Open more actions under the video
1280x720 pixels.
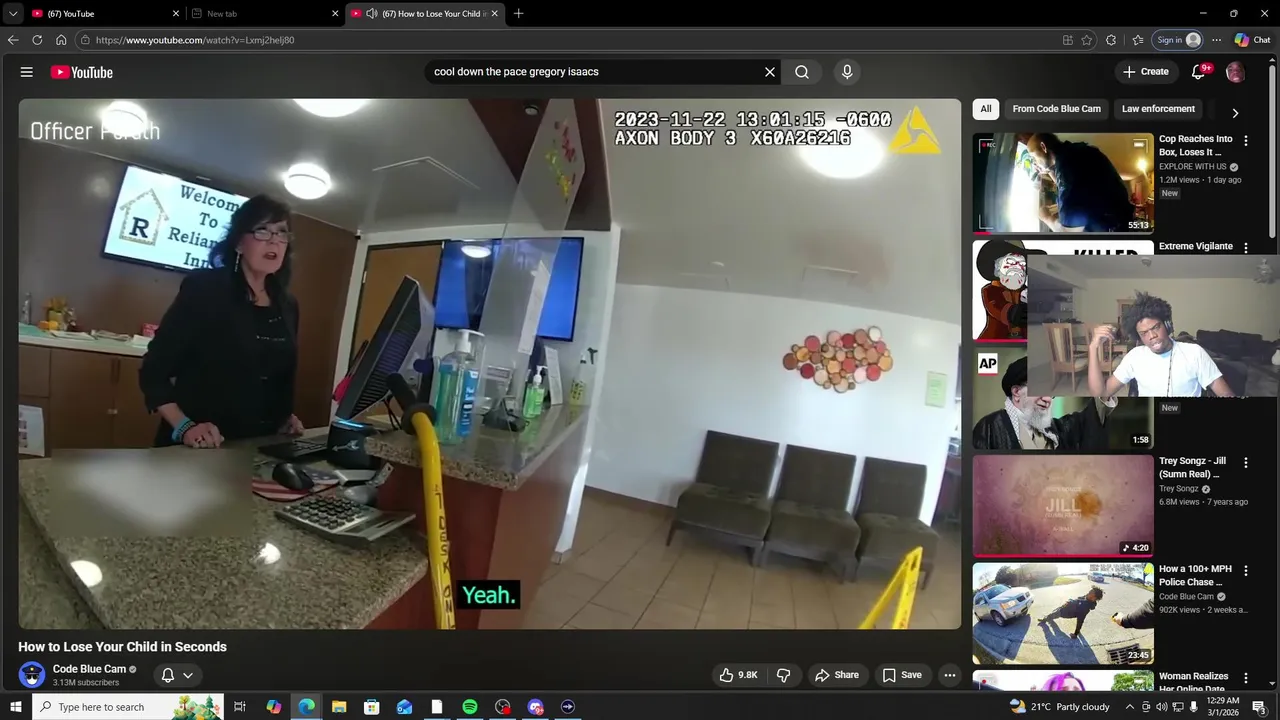point(950,675)
